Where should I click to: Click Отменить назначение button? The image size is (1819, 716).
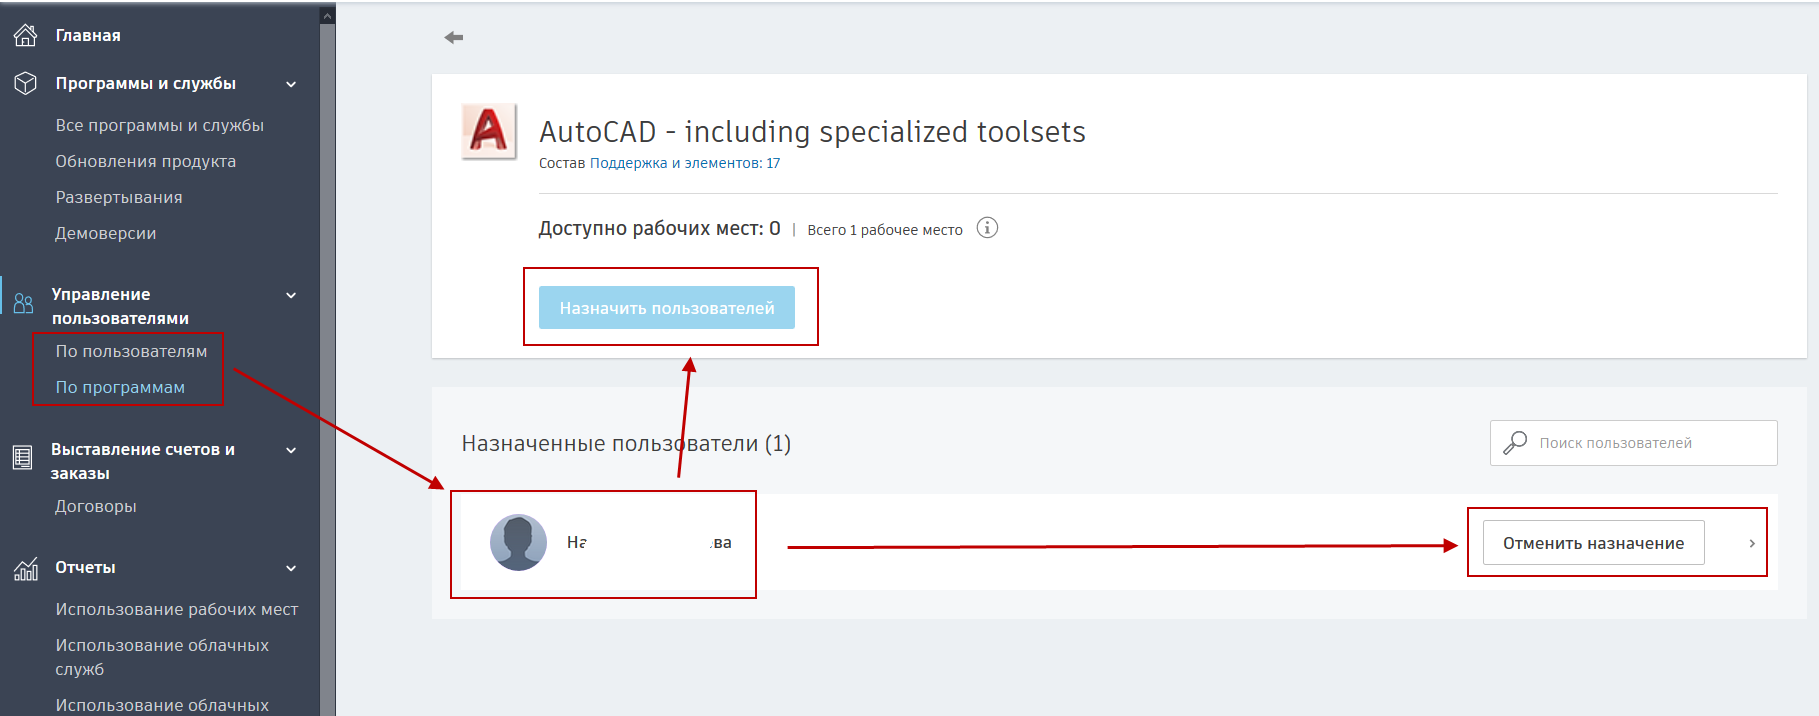[x=1593, y=543]
